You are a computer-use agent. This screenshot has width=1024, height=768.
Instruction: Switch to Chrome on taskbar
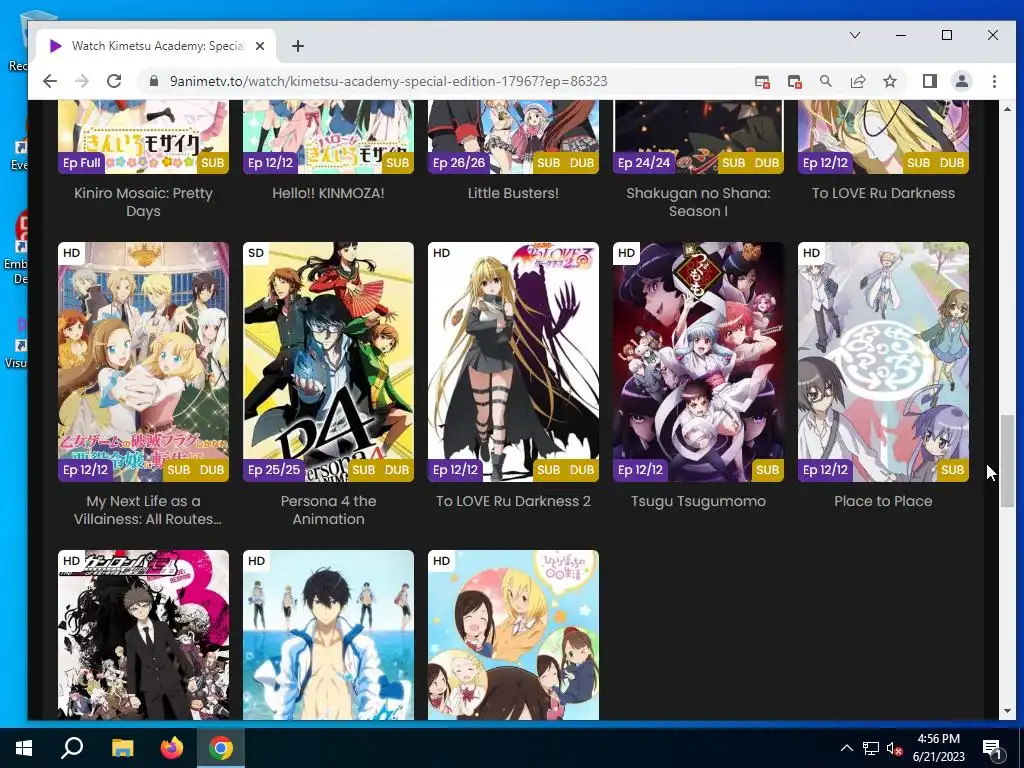coord(221,748)
